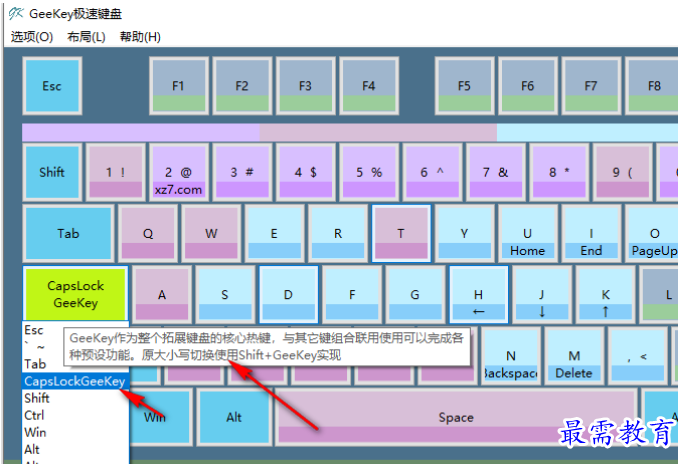Click the W key
Viewport: 682px width, 464px height.
211,234
